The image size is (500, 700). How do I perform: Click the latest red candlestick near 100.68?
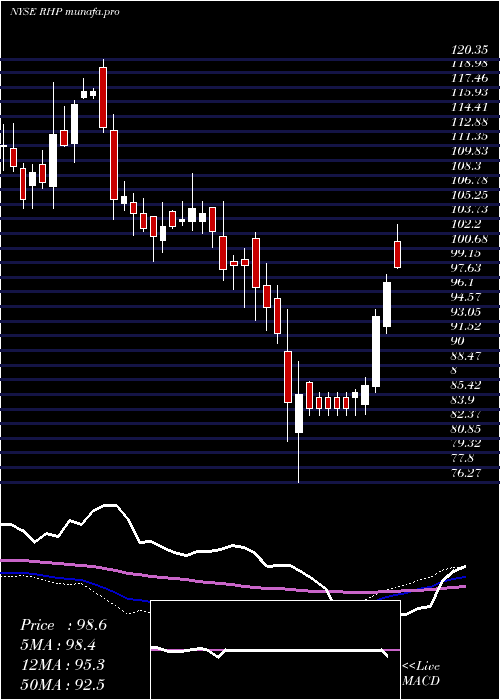(x=397, y=254)
